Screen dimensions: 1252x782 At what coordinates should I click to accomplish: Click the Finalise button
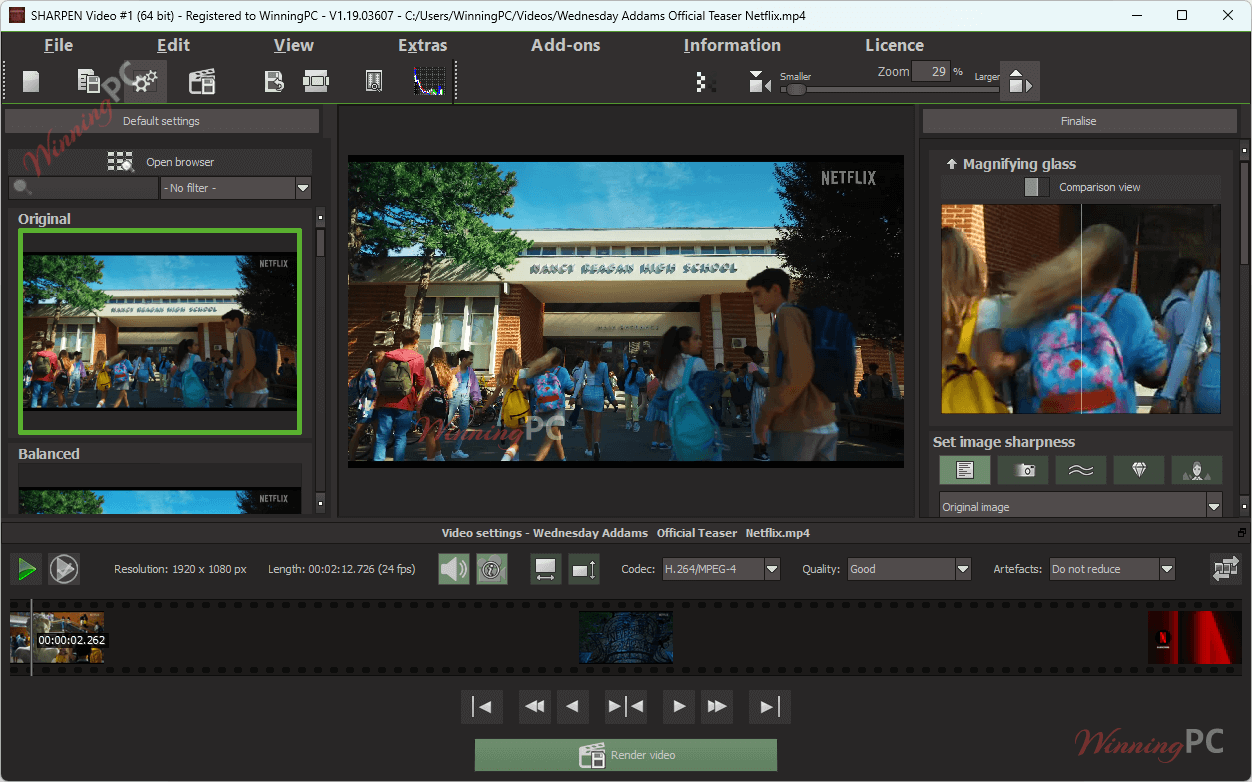coord(1079,121)
